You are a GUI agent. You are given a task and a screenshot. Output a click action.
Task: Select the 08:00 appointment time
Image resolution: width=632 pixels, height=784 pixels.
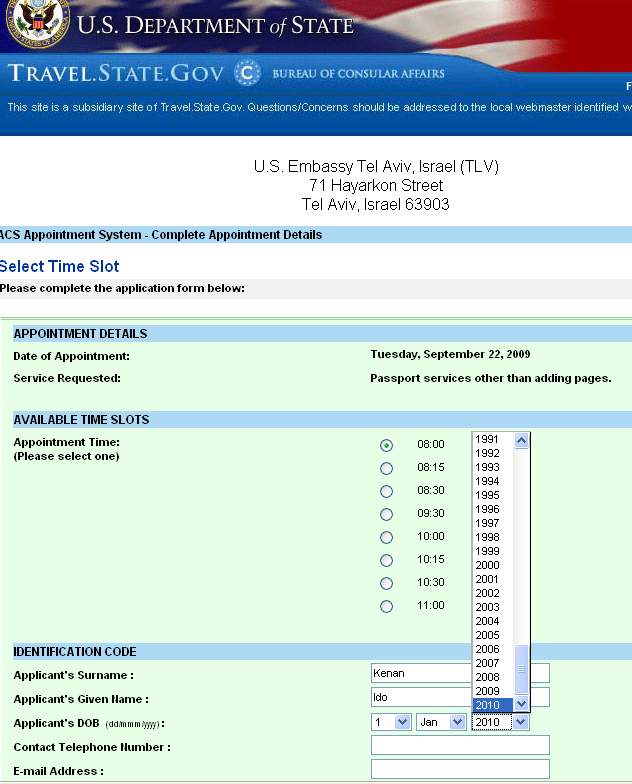coord(387,445)
